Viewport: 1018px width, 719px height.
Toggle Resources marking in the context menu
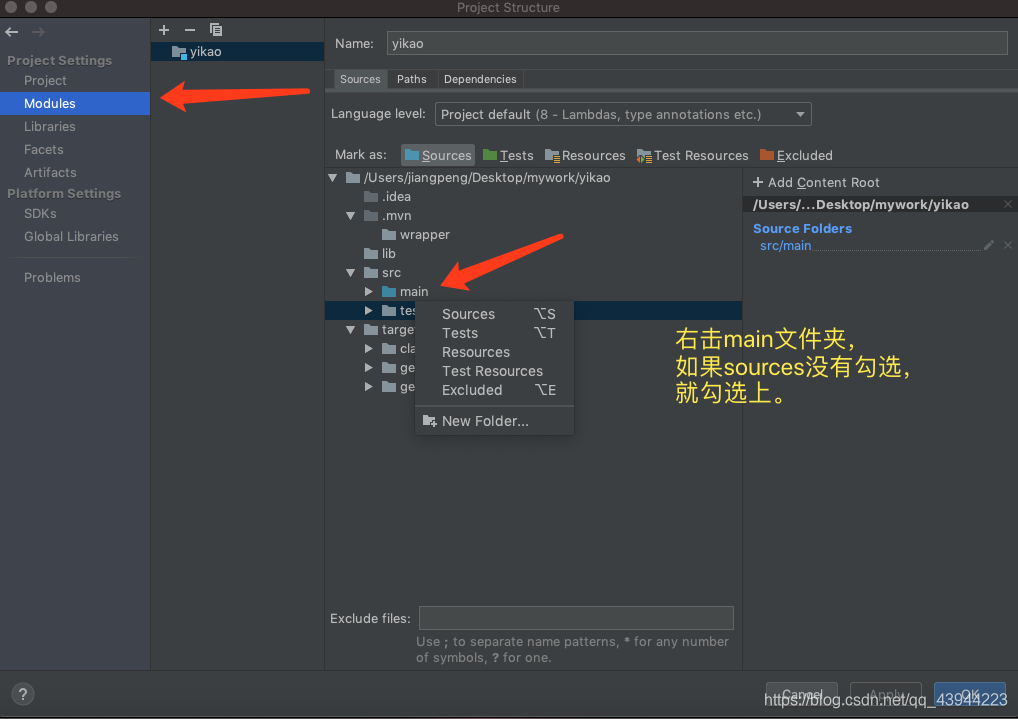tap(475, 351)
